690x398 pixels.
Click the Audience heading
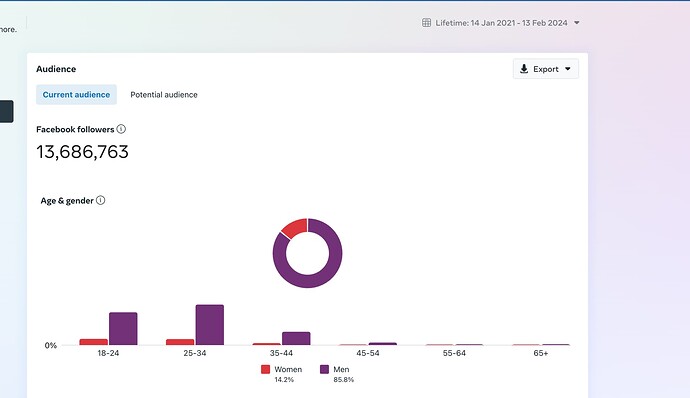coord(56,69)
